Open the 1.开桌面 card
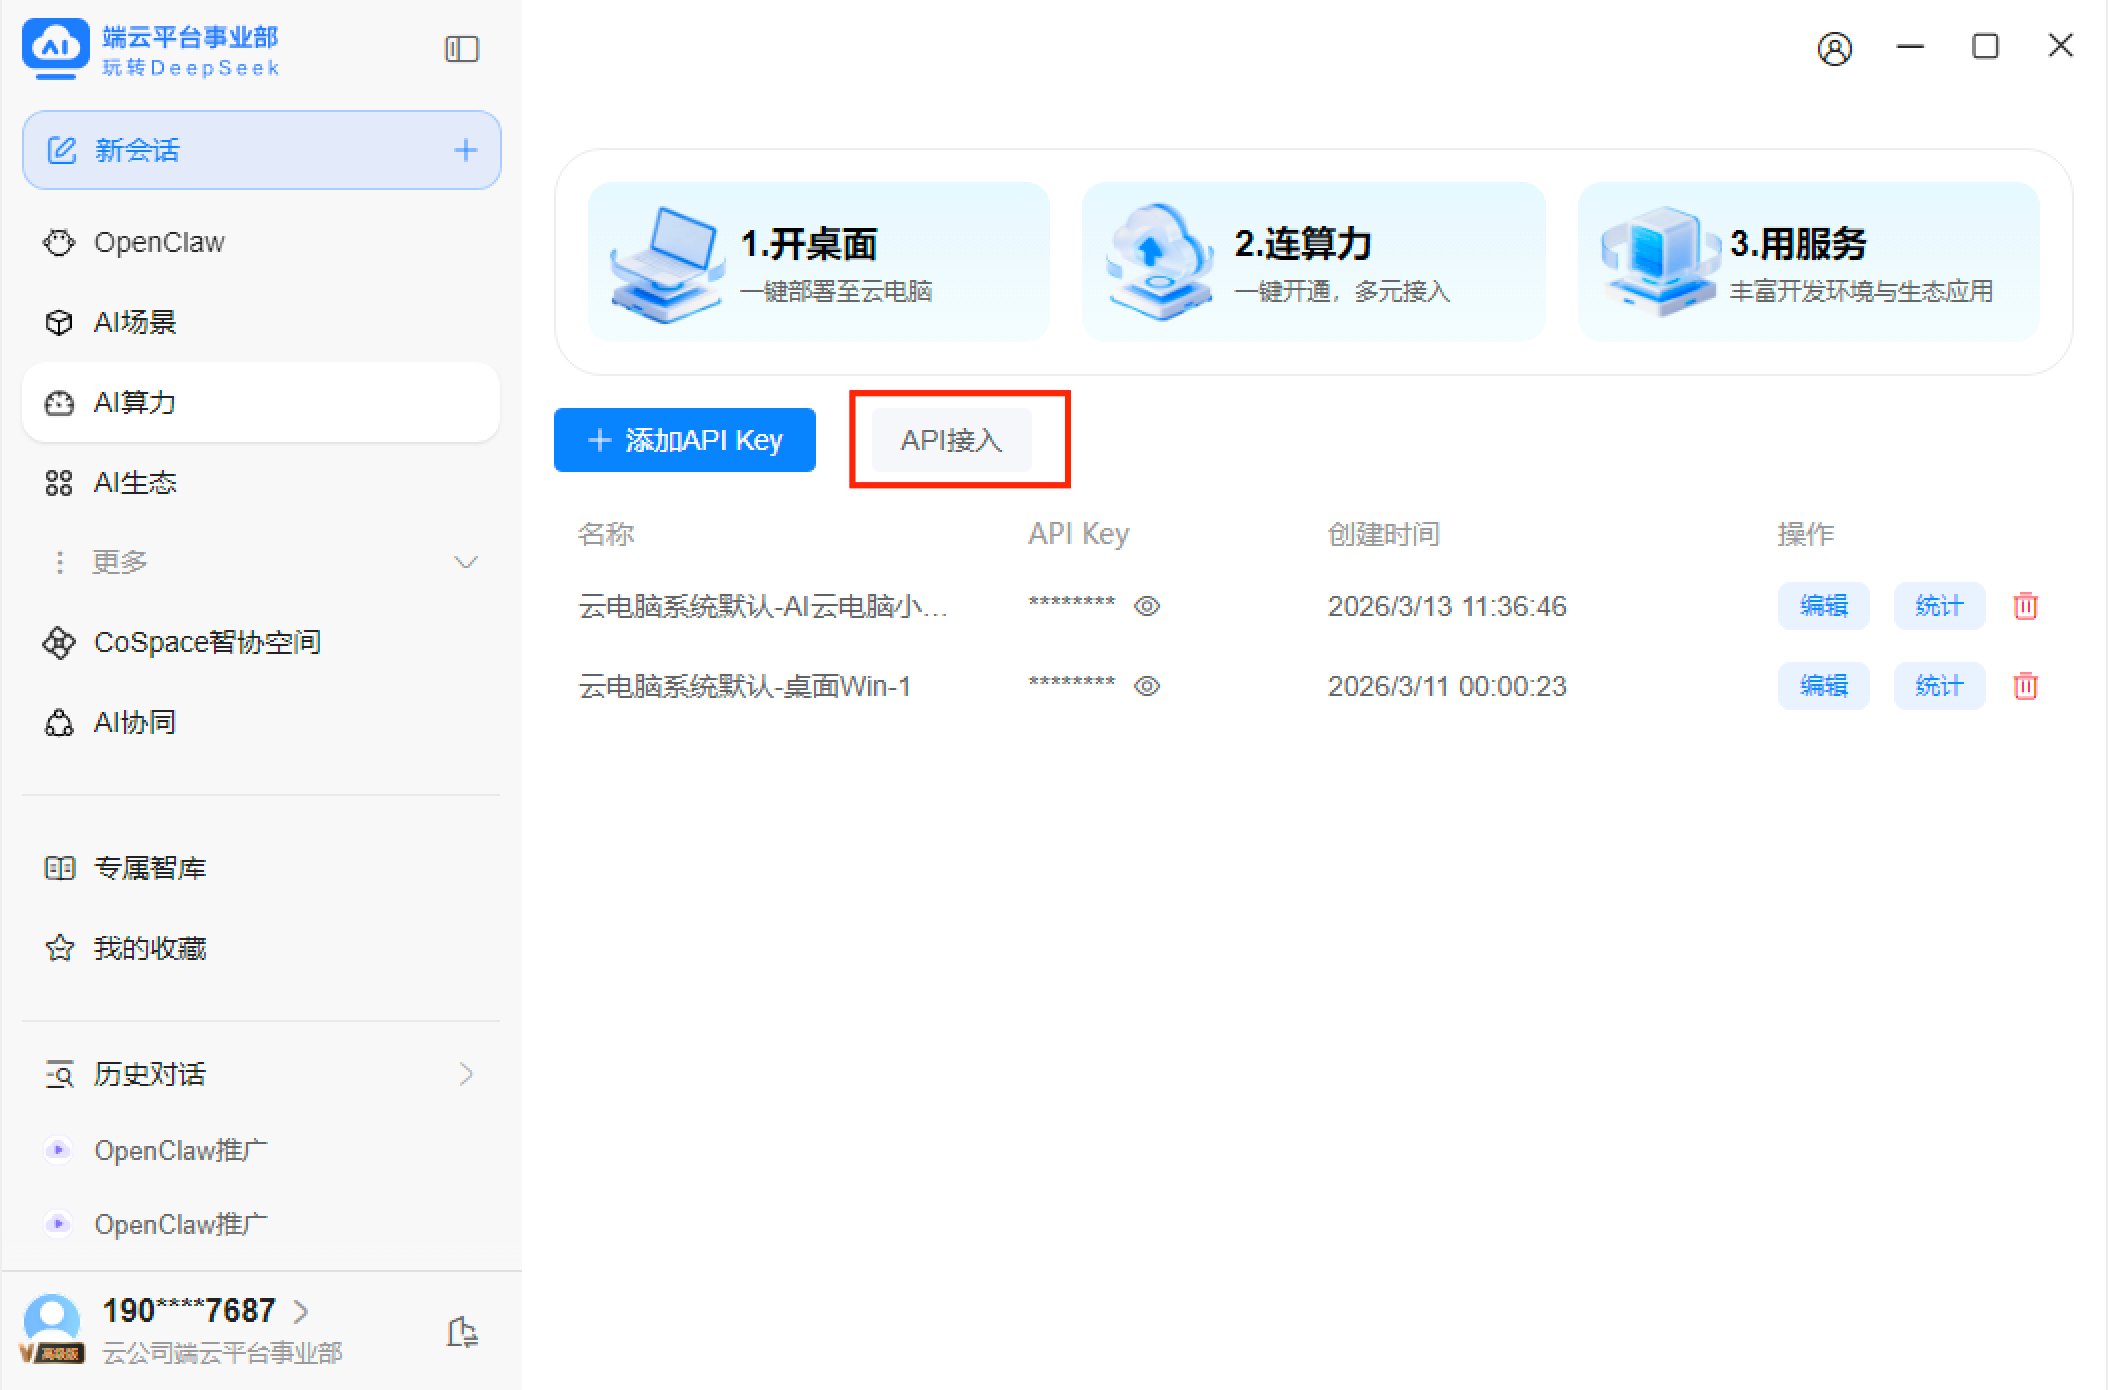This screenshot has height=1390, width=2108. pyautogui.click(x=818, y=262)
